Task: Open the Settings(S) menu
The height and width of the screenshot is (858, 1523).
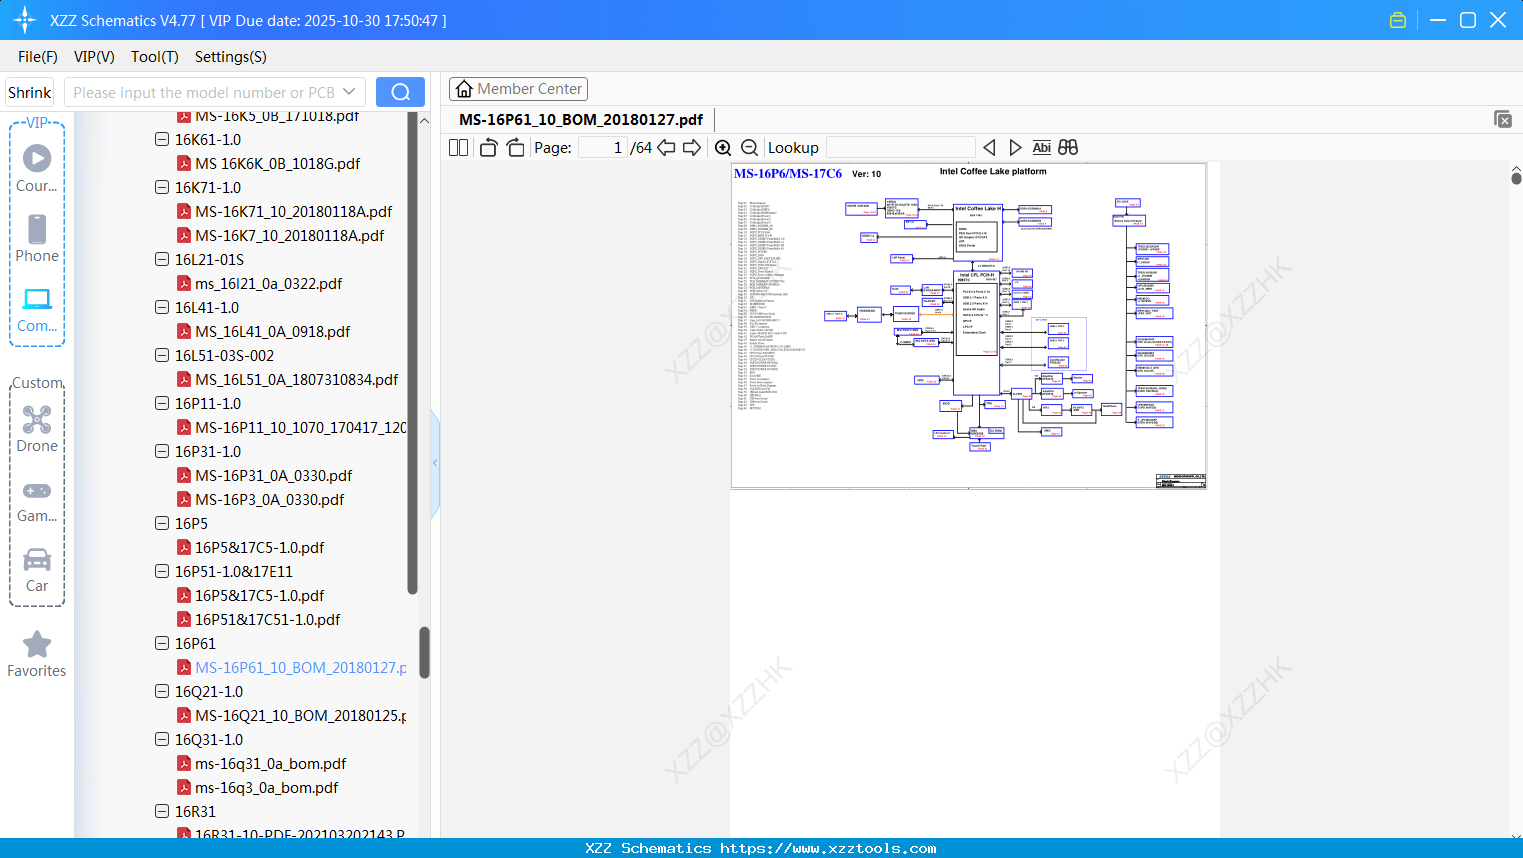Action: click(231, 57)
